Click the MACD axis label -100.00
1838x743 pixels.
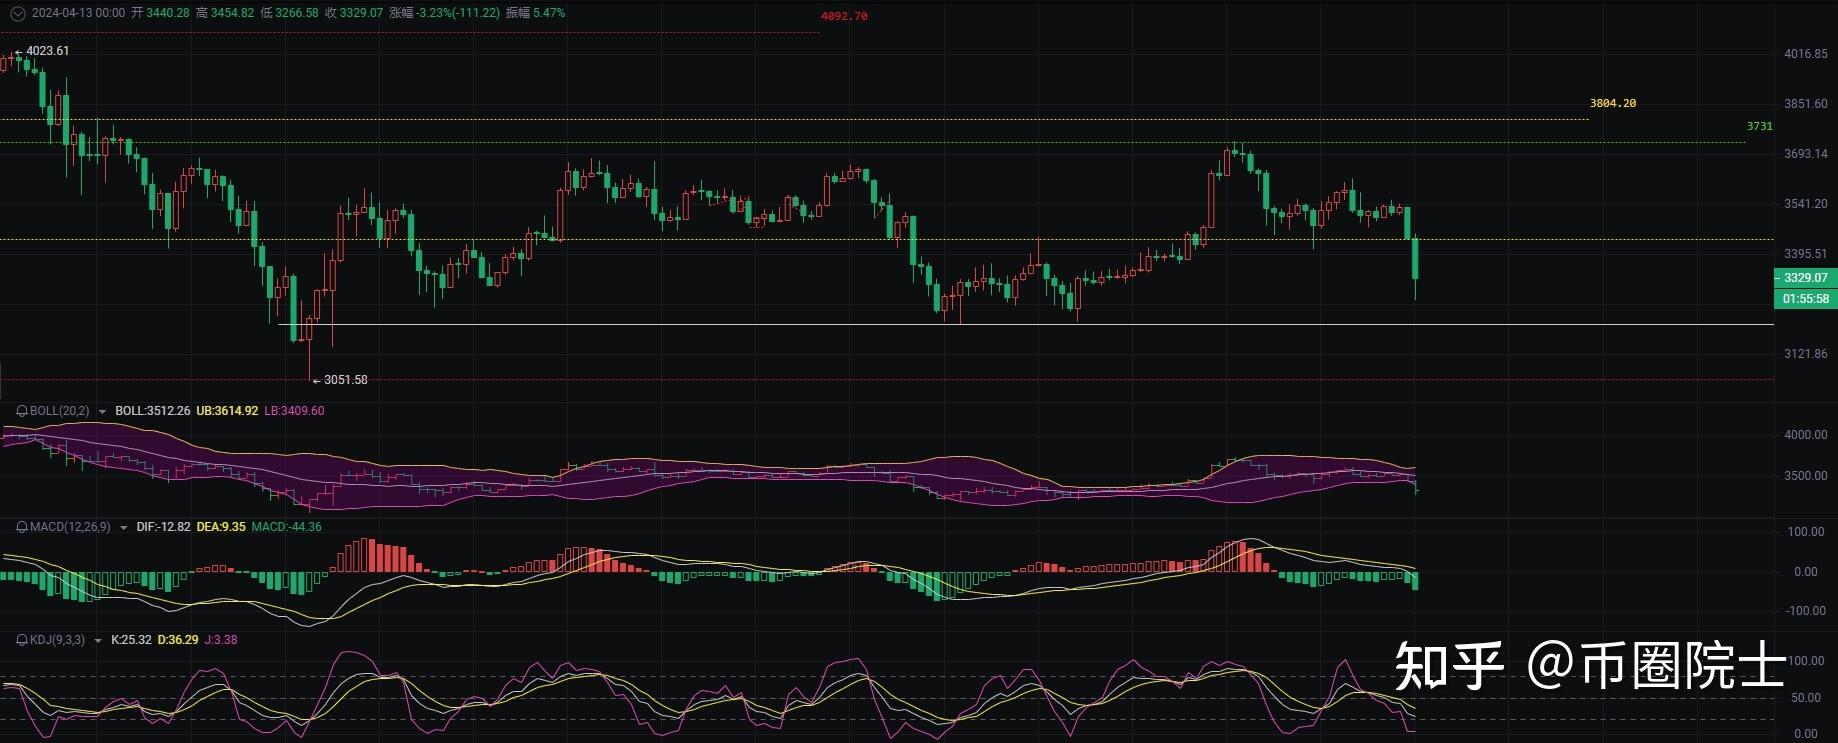coord(1805,611)
